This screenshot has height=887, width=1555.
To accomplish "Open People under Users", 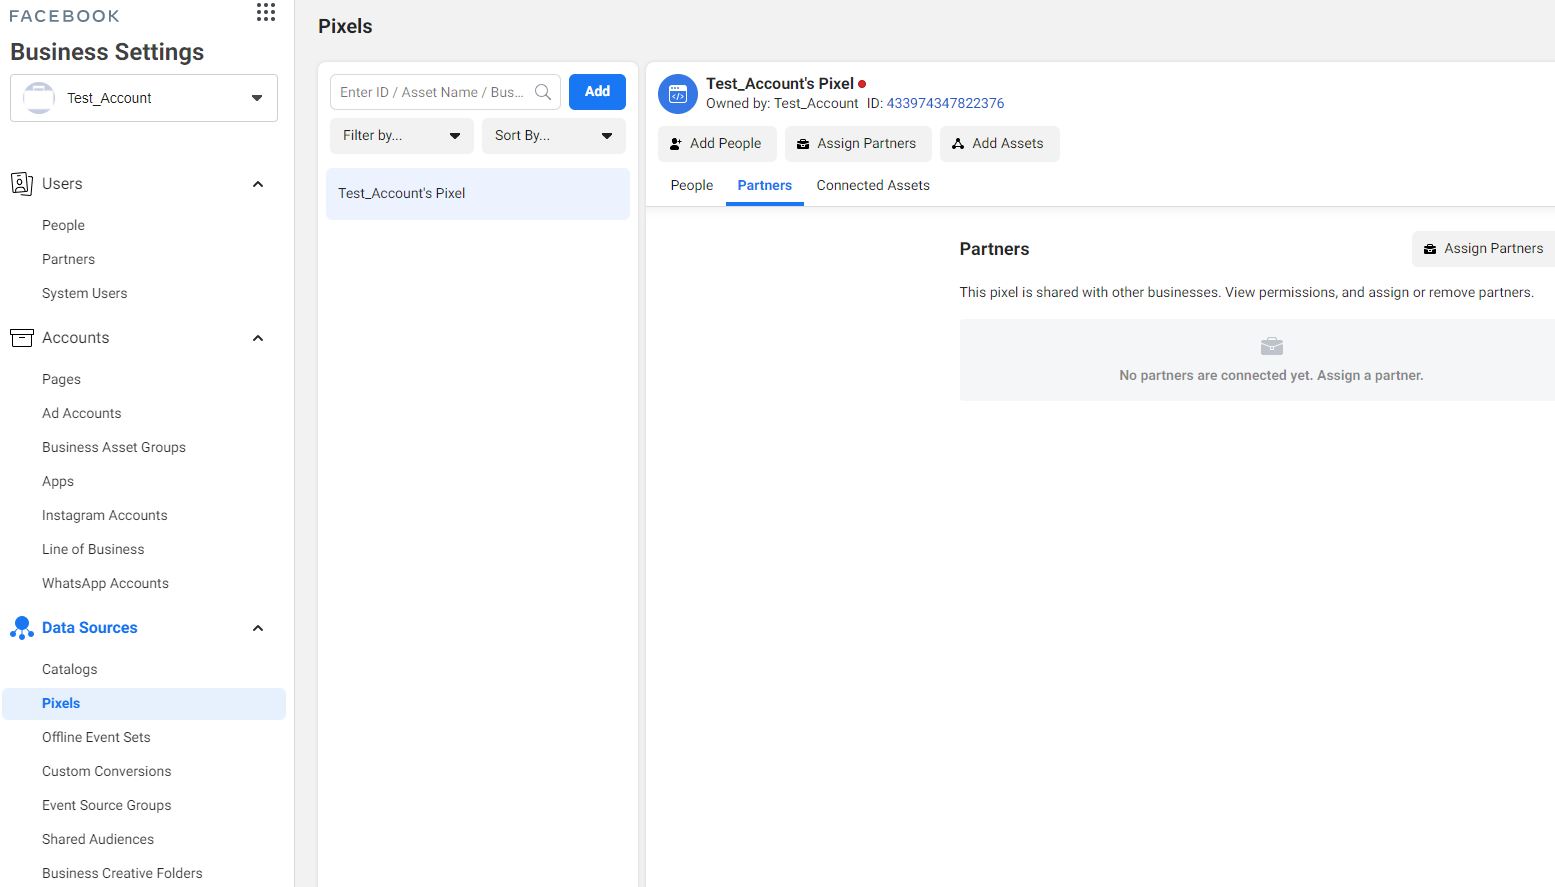I will [x=63, y=225].
